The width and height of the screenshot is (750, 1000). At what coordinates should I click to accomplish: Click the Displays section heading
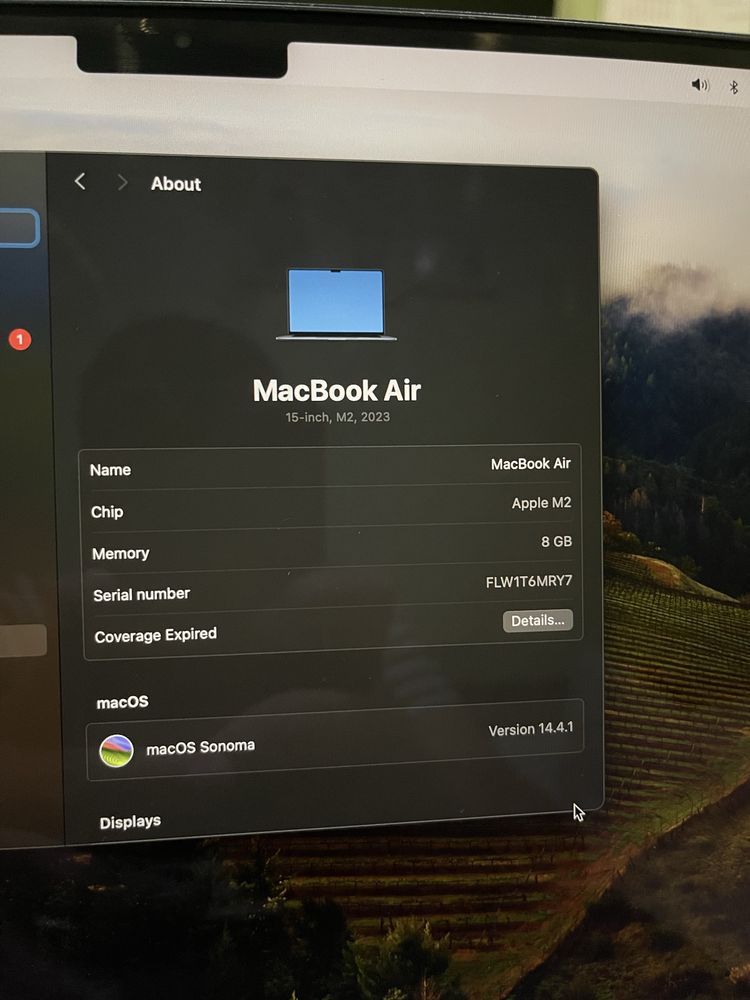[x=130, y=822]
